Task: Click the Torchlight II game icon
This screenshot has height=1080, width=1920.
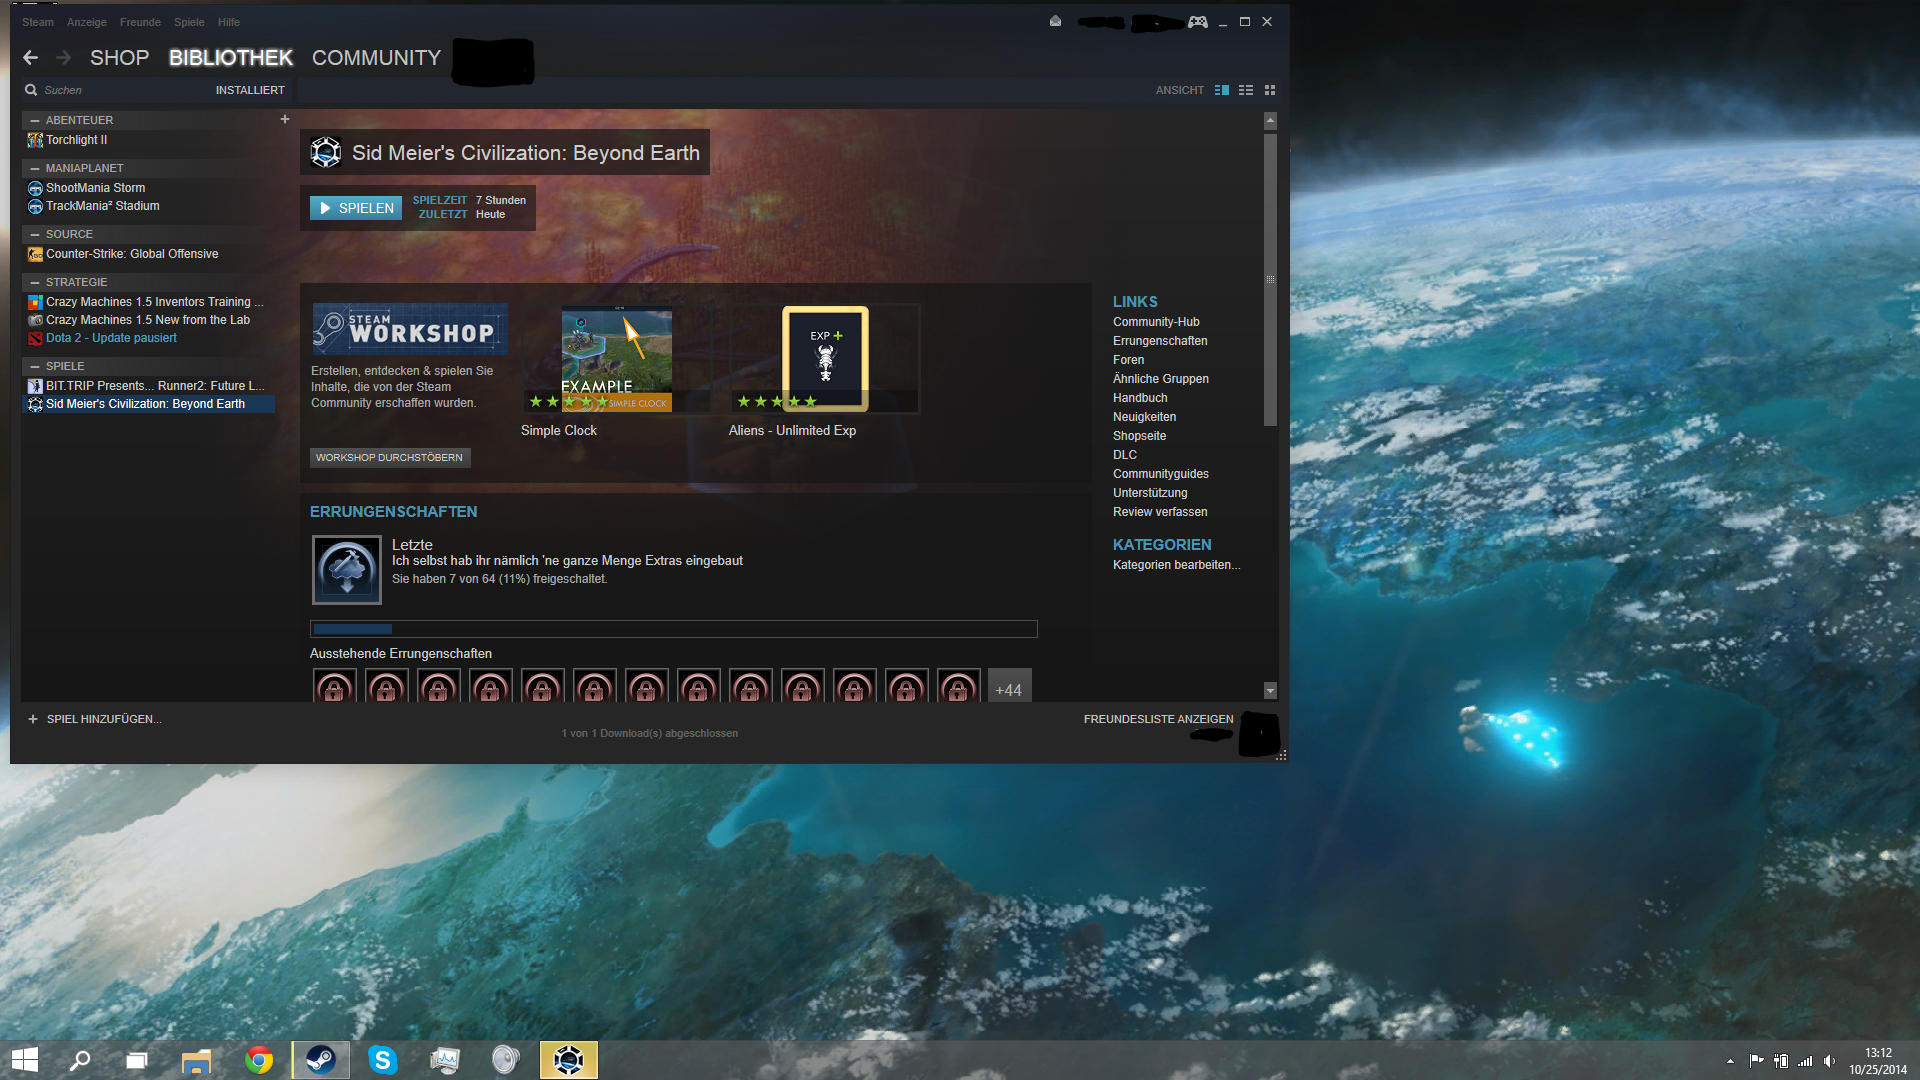Action: (x=35, y=140)
